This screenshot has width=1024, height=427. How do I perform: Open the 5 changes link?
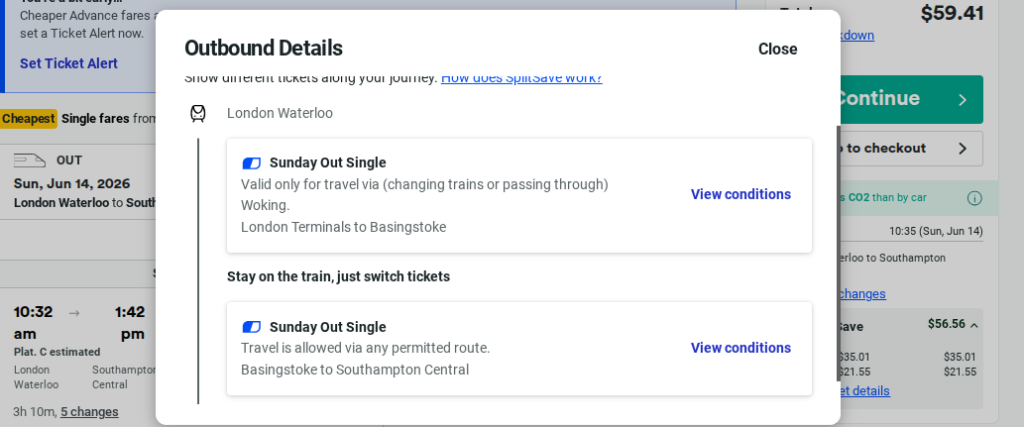(x=89, y=411)
